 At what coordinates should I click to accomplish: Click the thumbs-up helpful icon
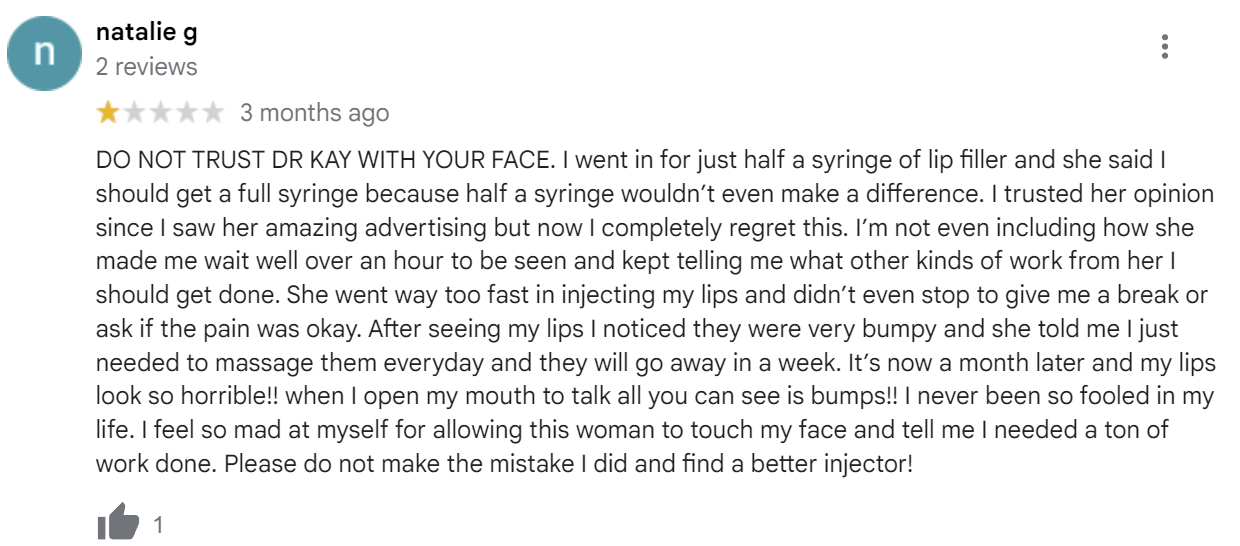point(117,524)
